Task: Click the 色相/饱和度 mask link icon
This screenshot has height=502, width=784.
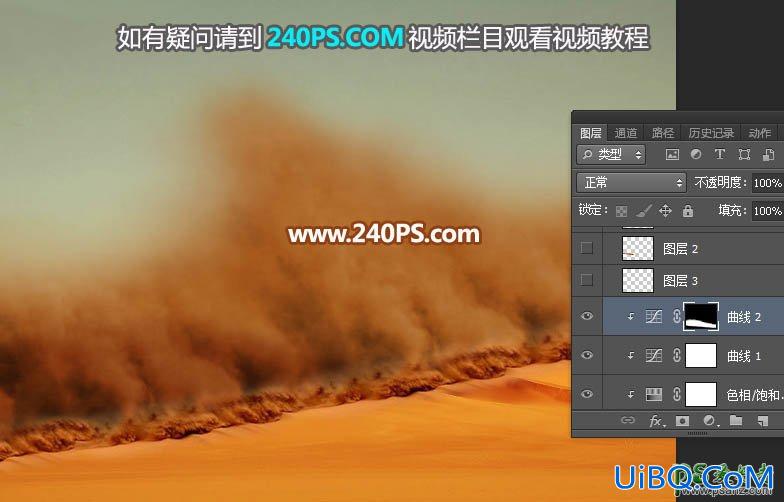Action: pos(676,394)
